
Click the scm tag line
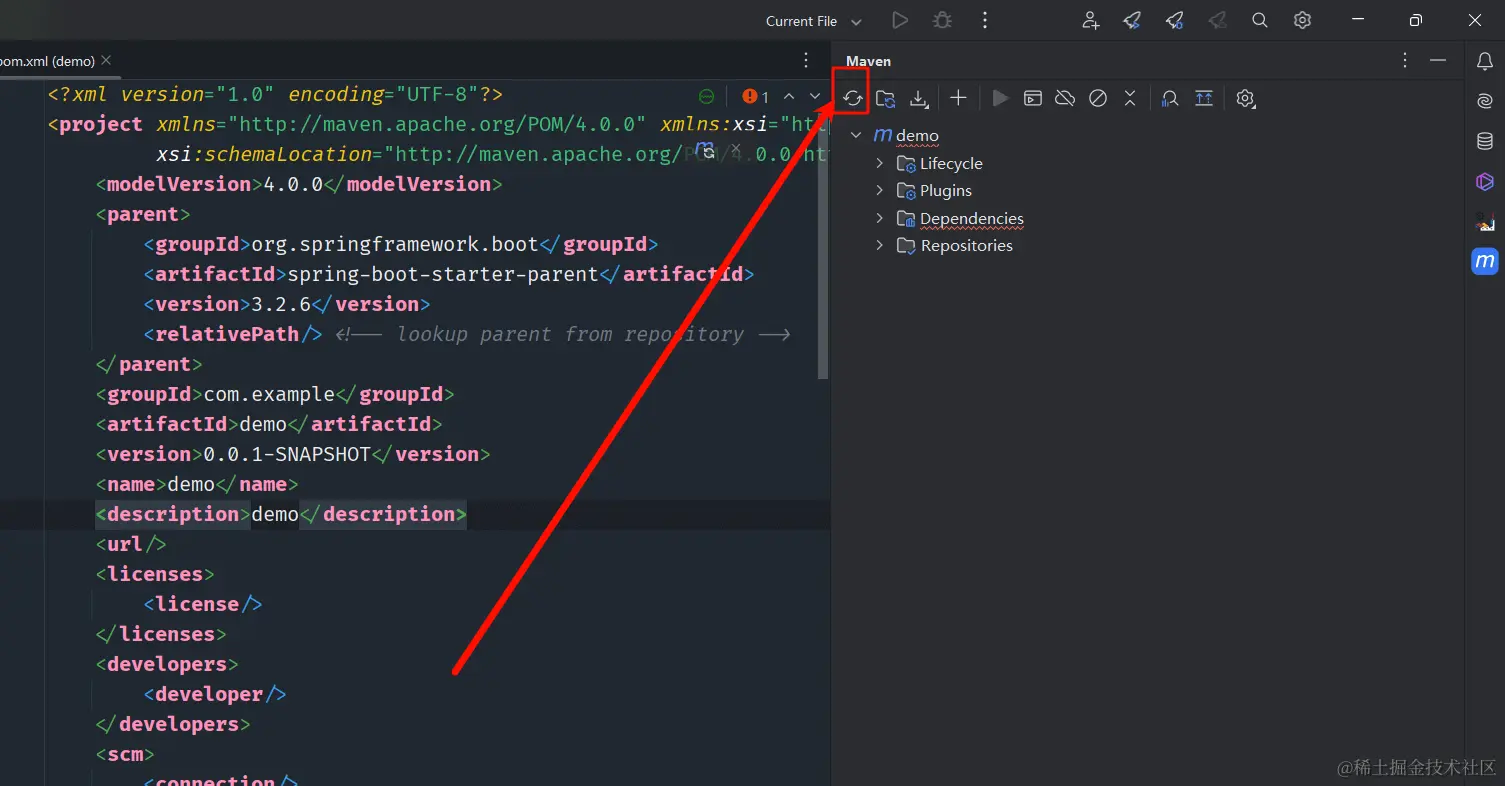coord(125,754)
